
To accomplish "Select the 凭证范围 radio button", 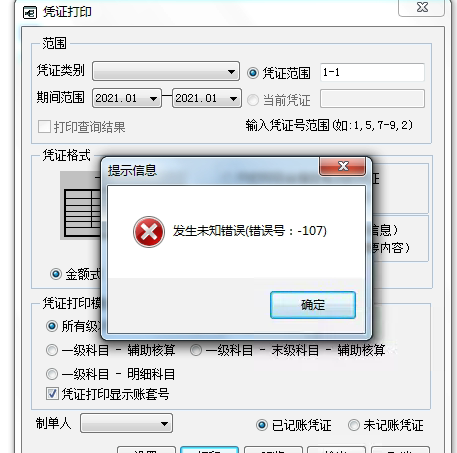I will (253, 73).
